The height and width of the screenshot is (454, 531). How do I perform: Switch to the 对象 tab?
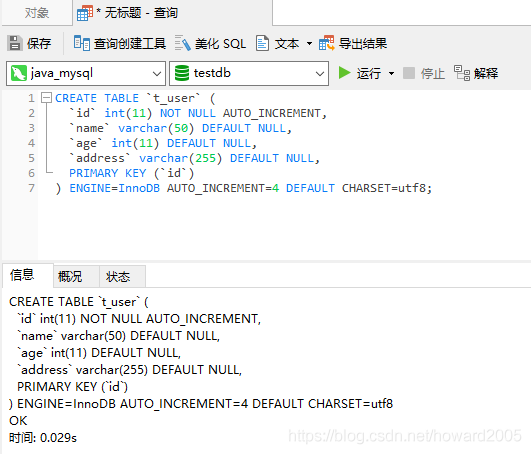(x=37, y=13)
